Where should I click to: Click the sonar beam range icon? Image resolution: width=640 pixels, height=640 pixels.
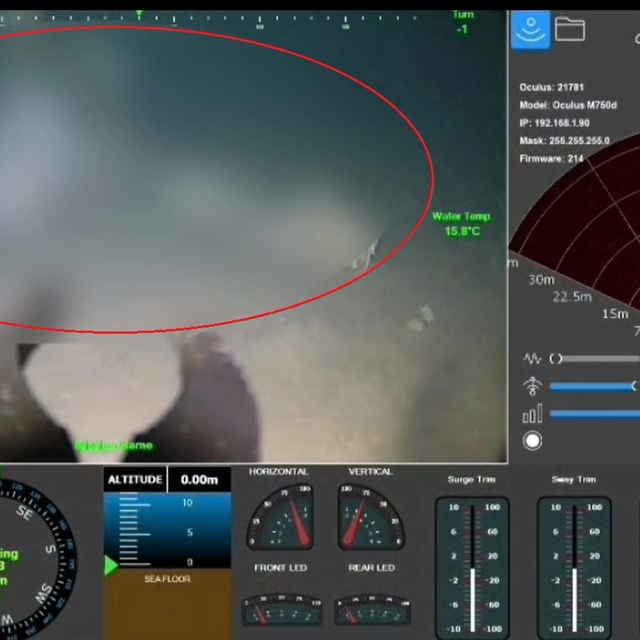point(532,386)
